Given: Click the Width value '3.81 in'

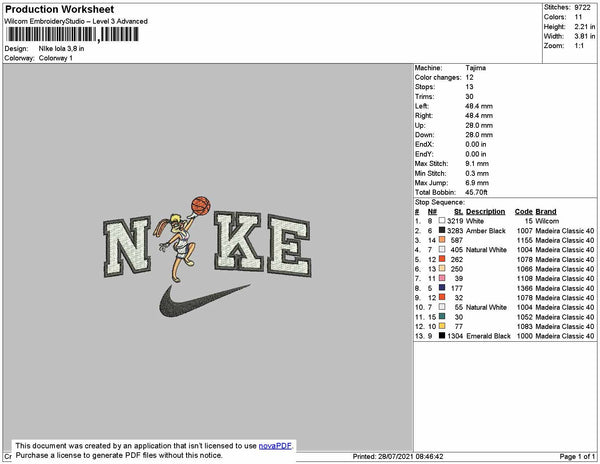Looking at the screenshot, I should tap(584, 36).
